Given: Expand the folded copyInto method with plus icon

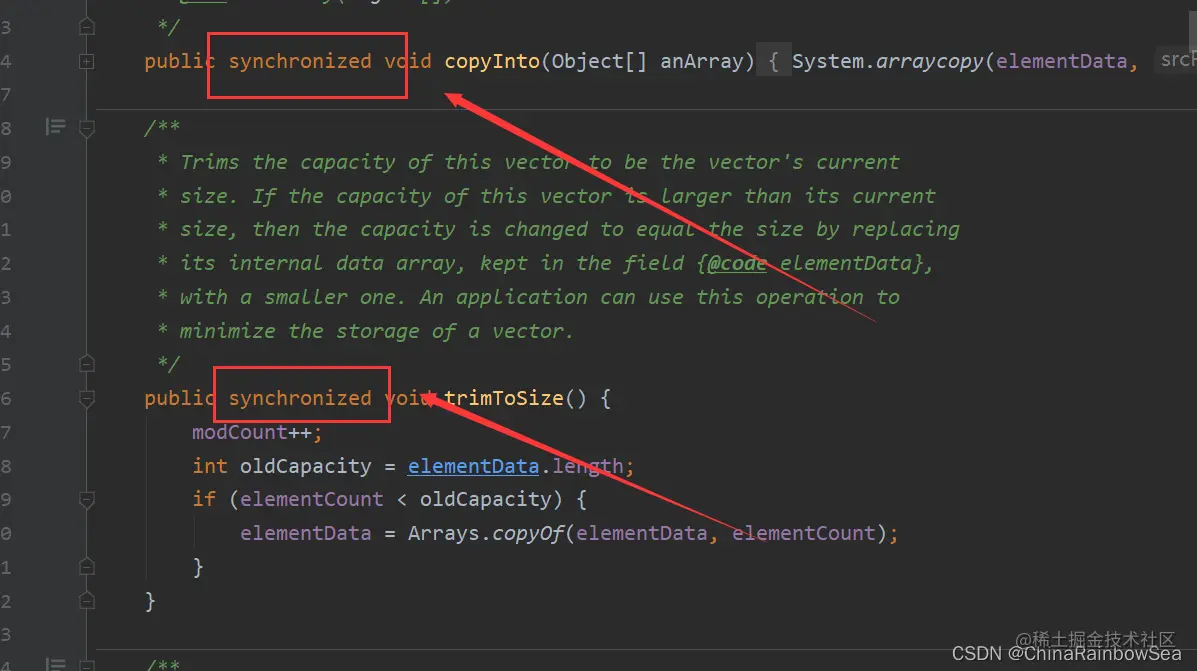Looking at the screenshot, I should pos(86,61).
